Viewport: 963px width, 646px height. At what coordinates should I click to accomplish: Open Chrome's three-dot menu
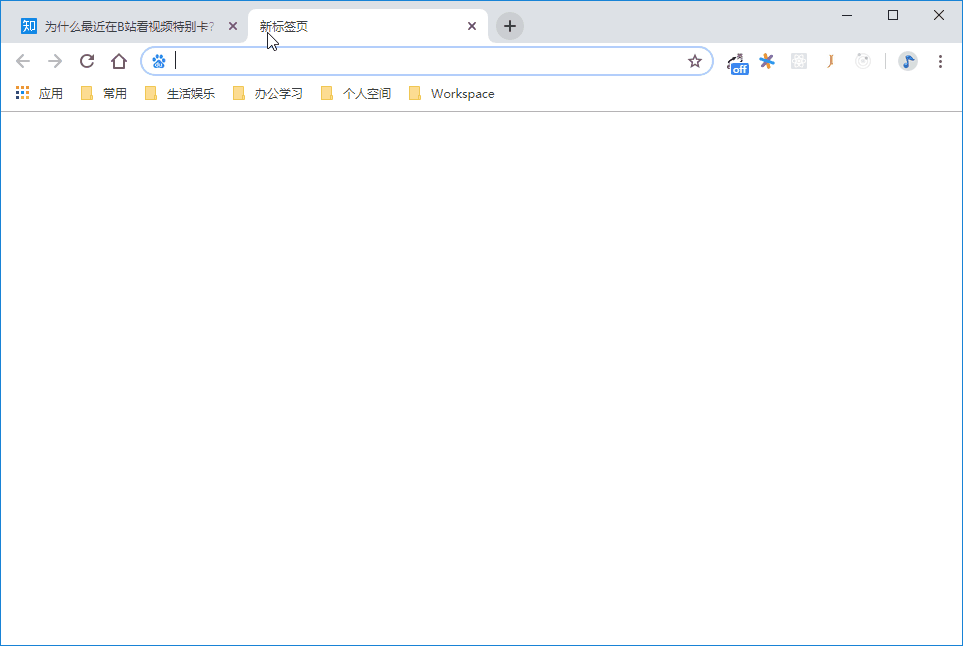tap(940, 61)
